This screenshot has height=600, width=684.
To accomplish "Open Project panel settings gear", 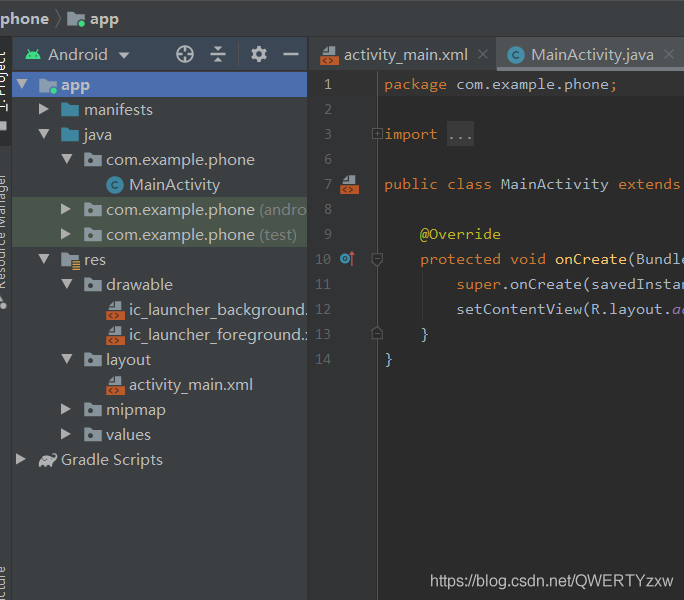I will pyautogui.click(x=259, y=55).
